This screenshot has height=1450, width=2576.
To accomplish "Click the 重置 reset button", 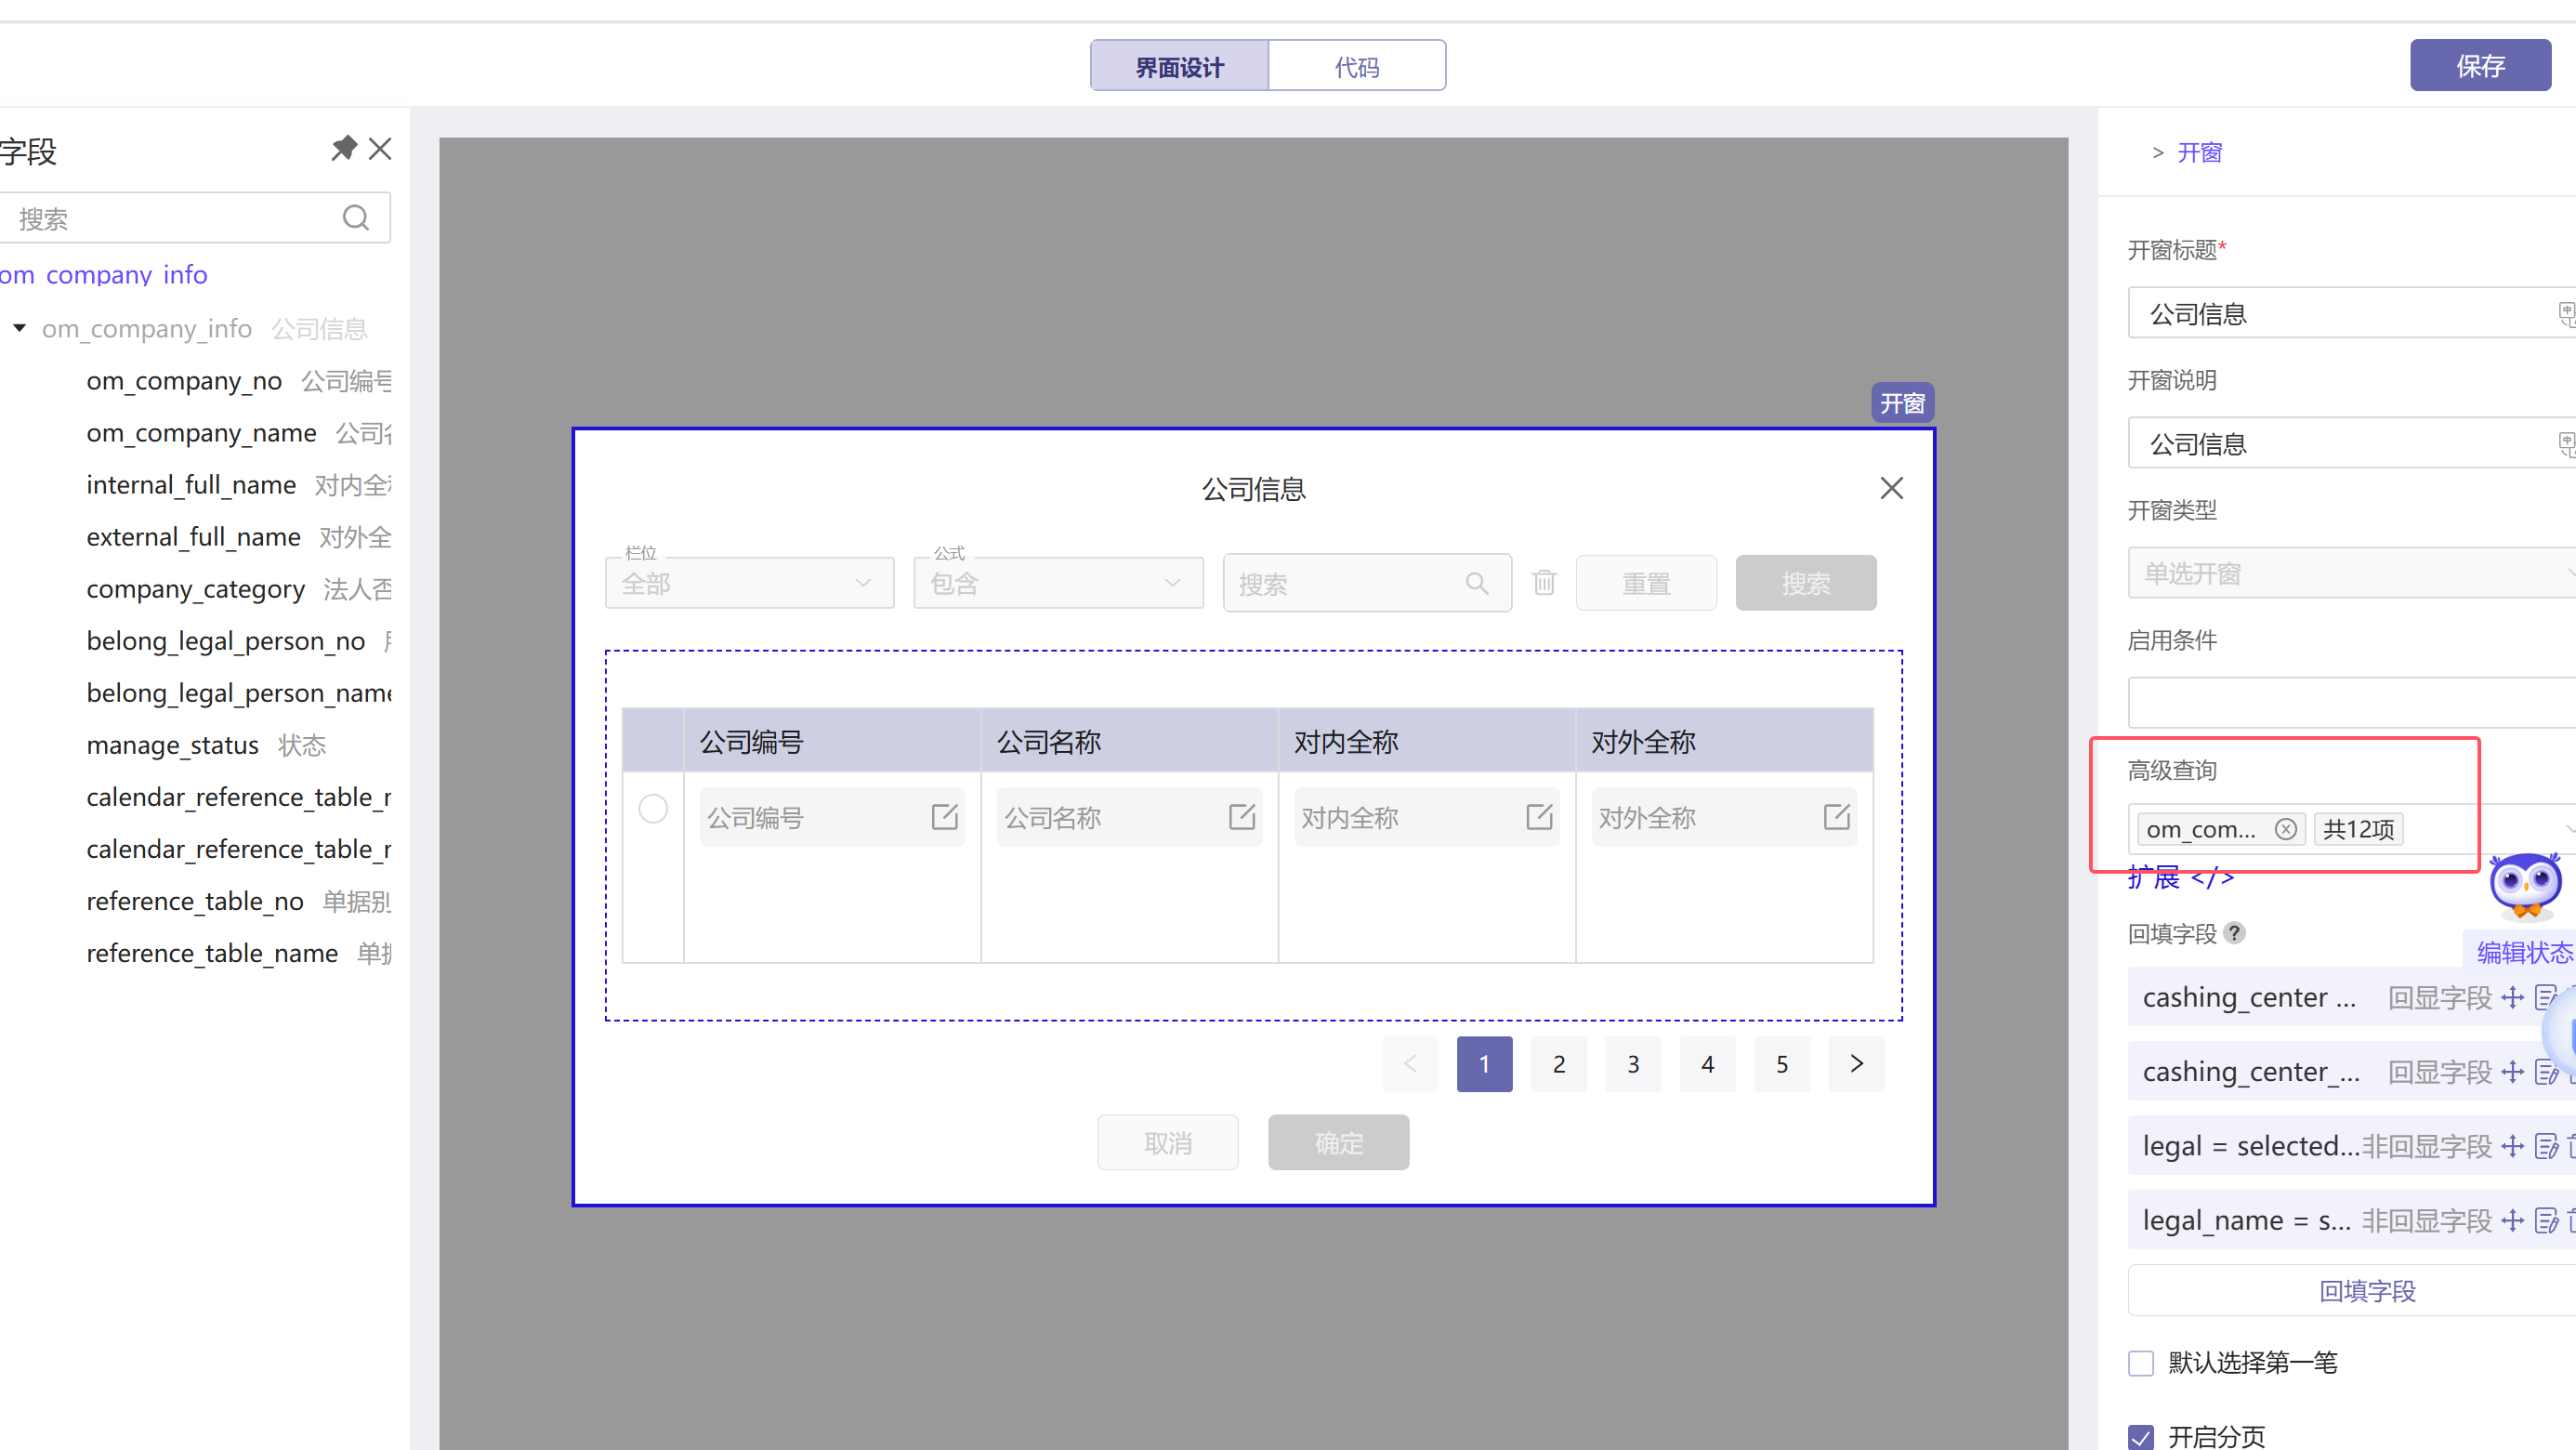I will 1646,583.
